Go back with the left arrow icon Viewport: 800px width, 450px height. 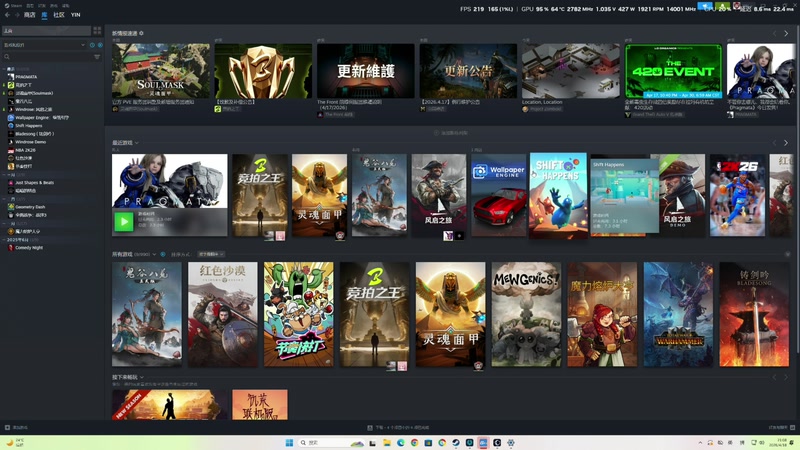(7, 15)
